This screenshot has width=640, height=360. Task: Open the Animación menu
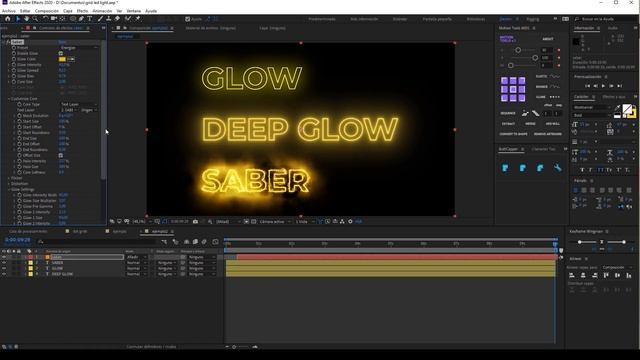[x=102, y=11]
